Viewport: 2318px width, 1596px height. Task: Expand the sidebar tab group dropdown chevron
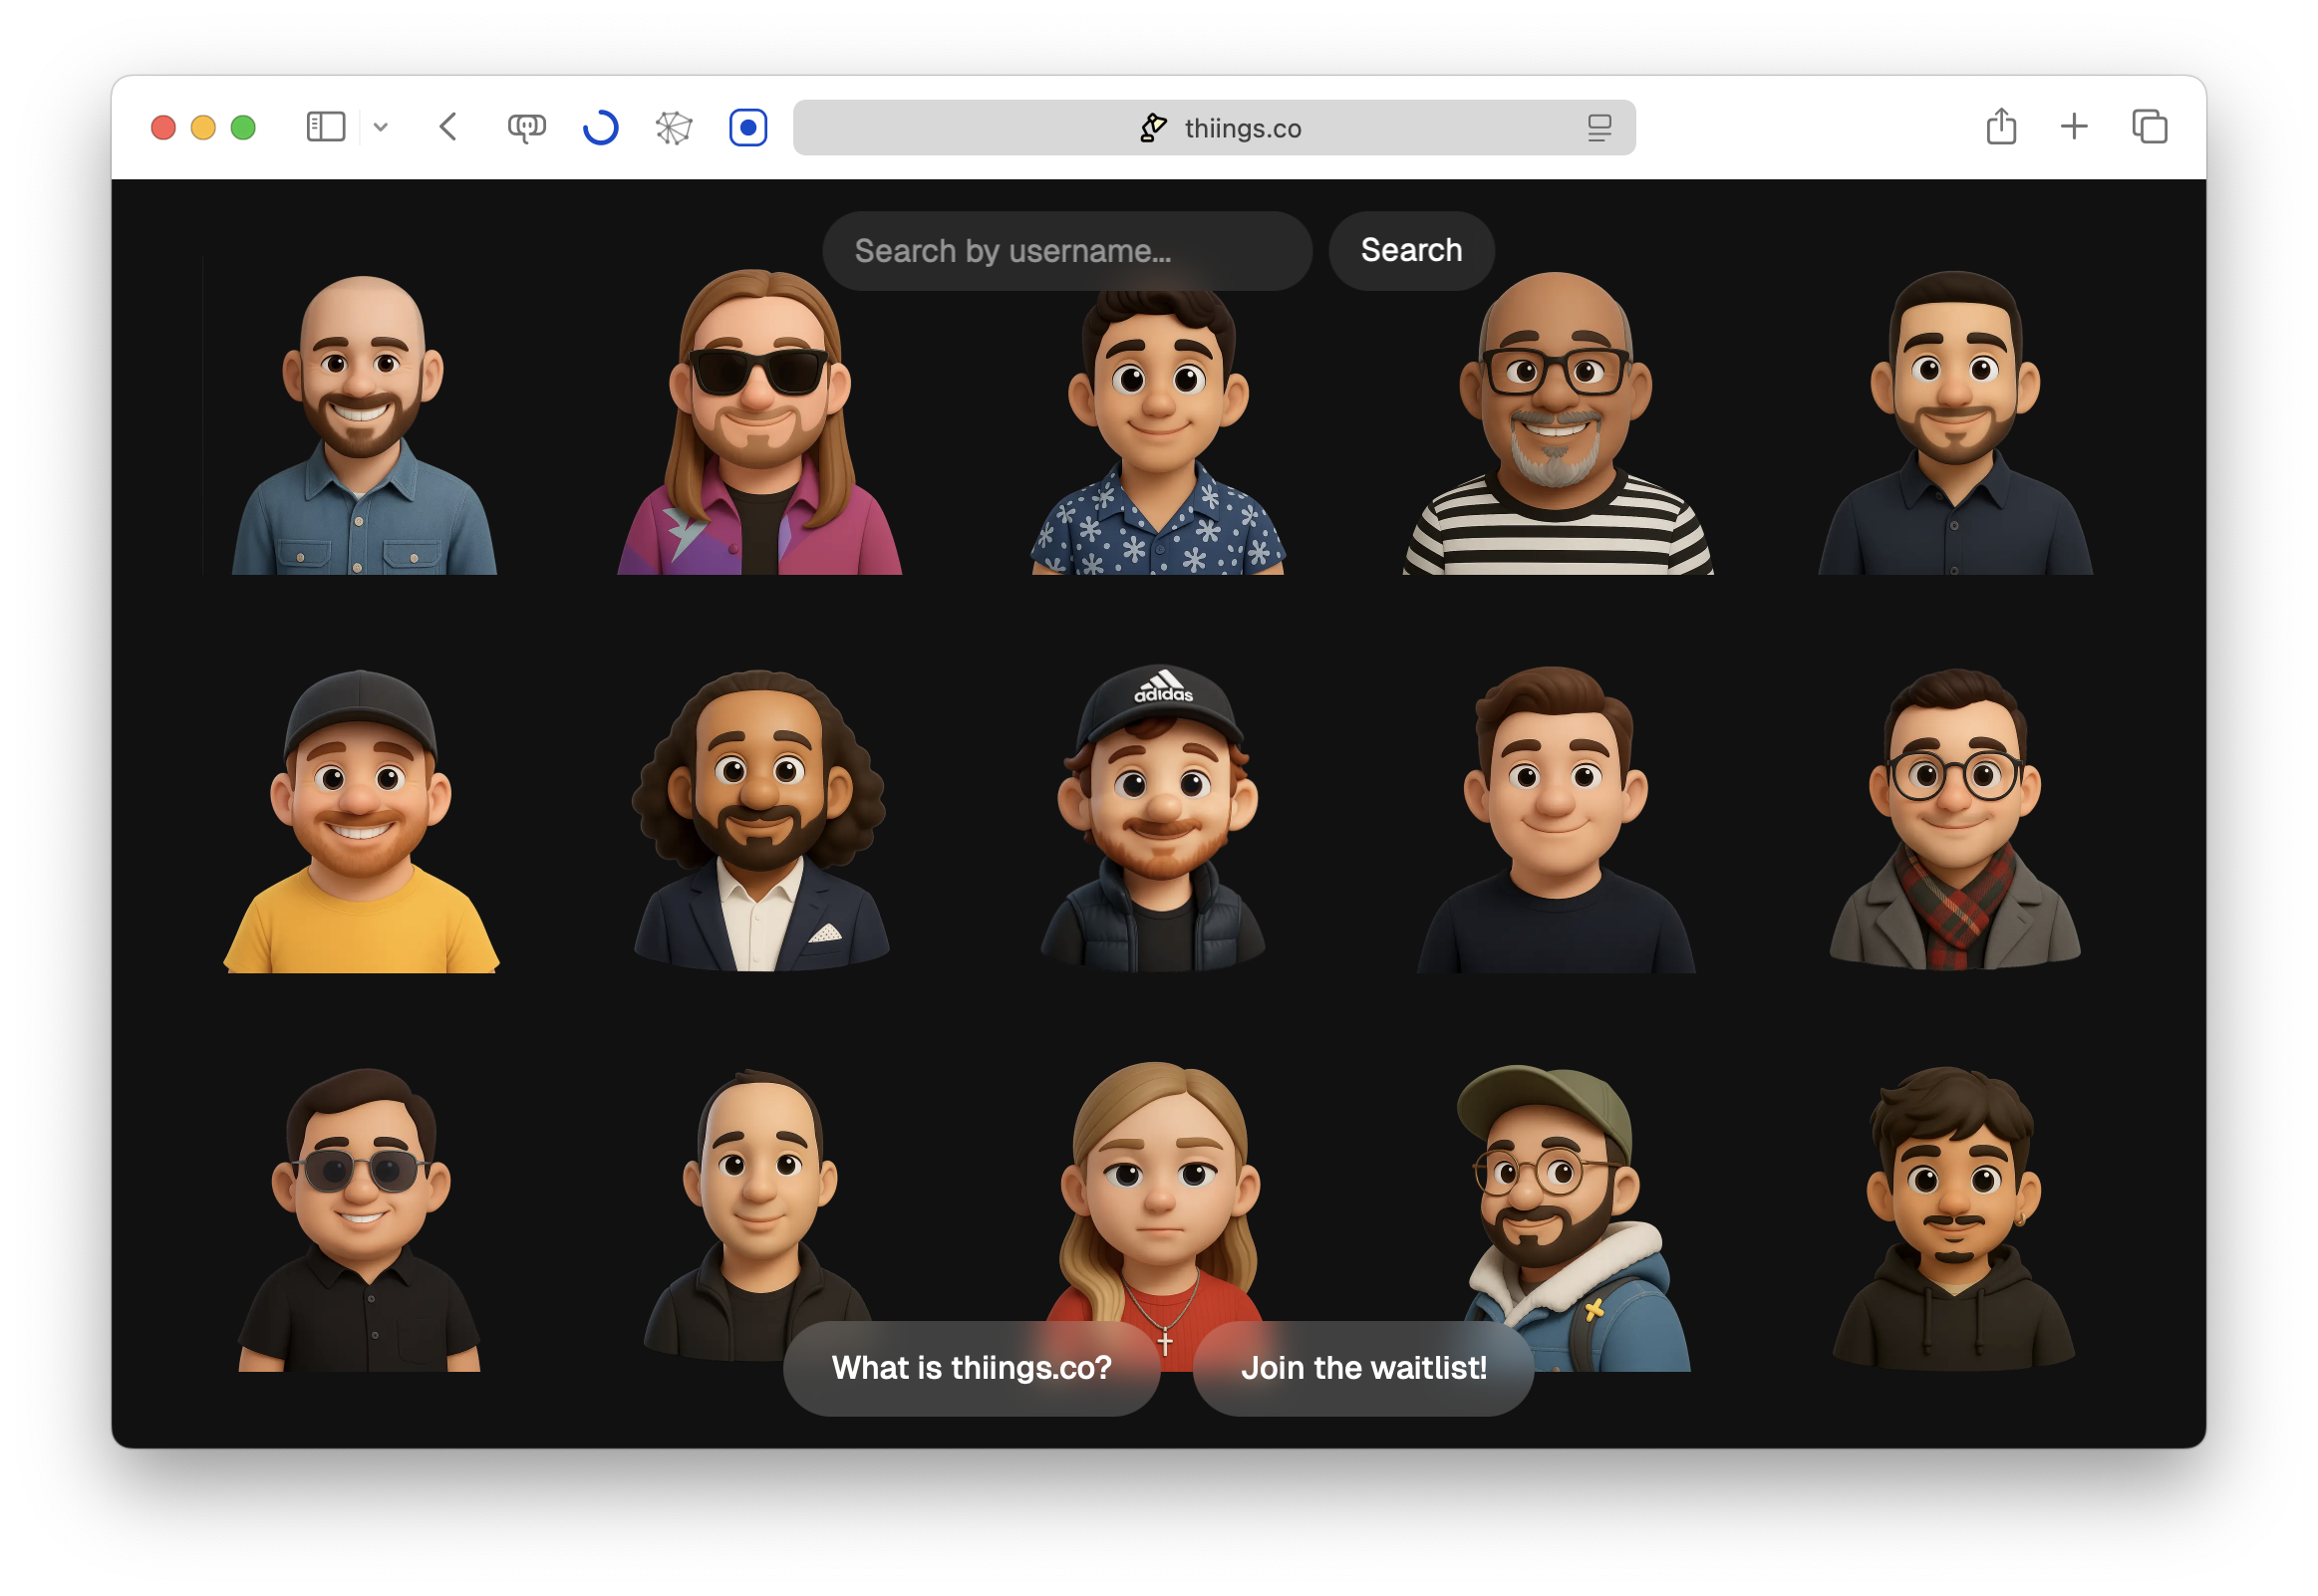pyautogui.click(x=381, y=127)
